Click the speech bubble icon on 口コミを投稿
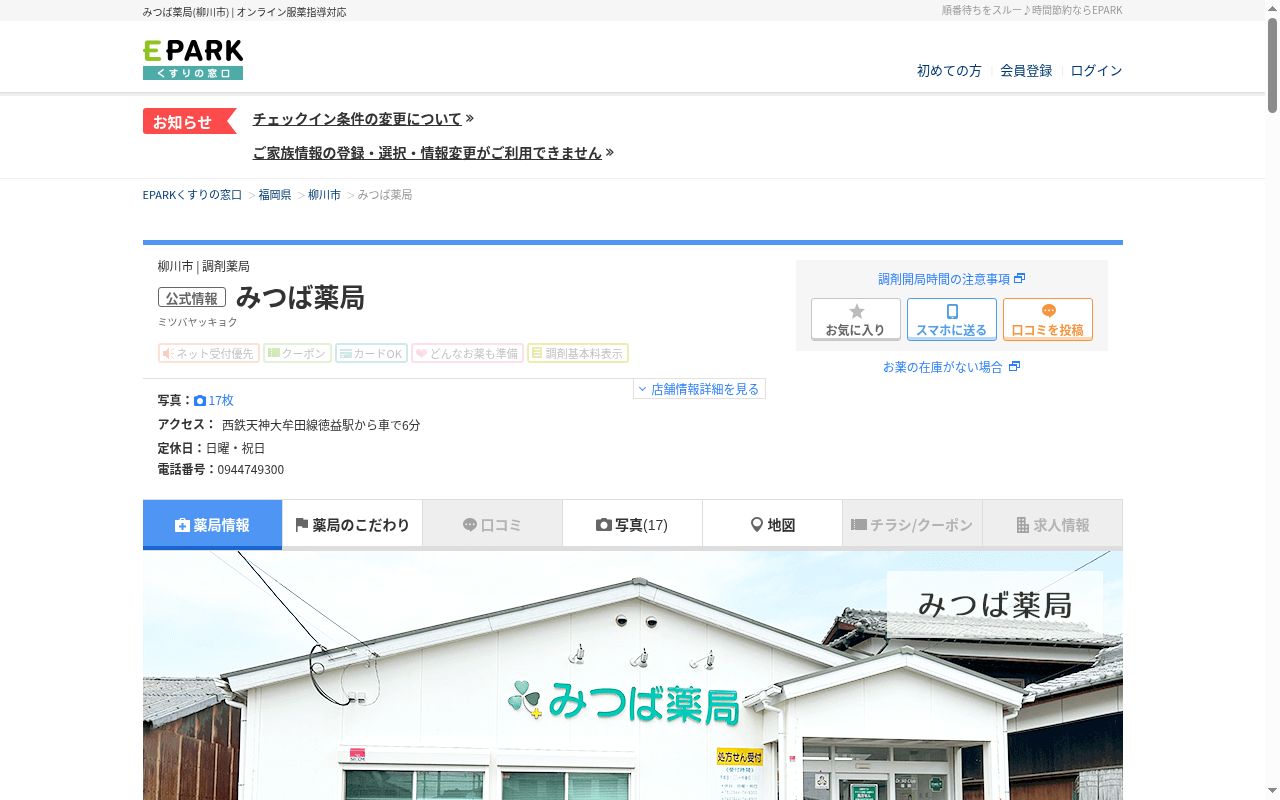The width and height of the screenshot is (1280, 800). pos(1048,311)
